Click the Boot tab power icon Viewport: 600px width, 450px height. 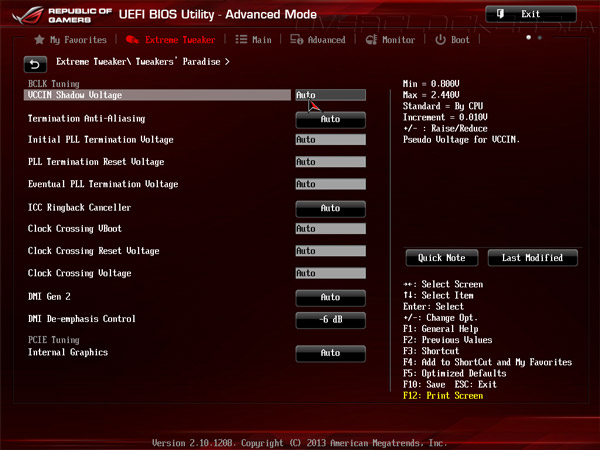(440, 39)
